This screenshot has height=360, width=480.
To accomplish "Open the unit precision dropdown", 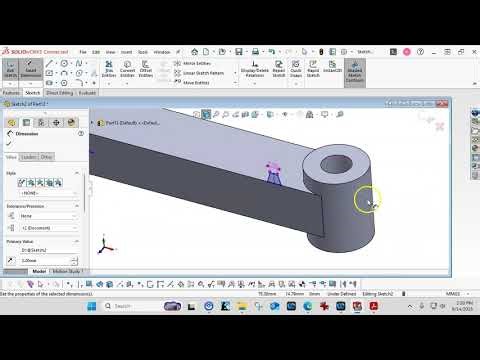I will pos(49,228).
